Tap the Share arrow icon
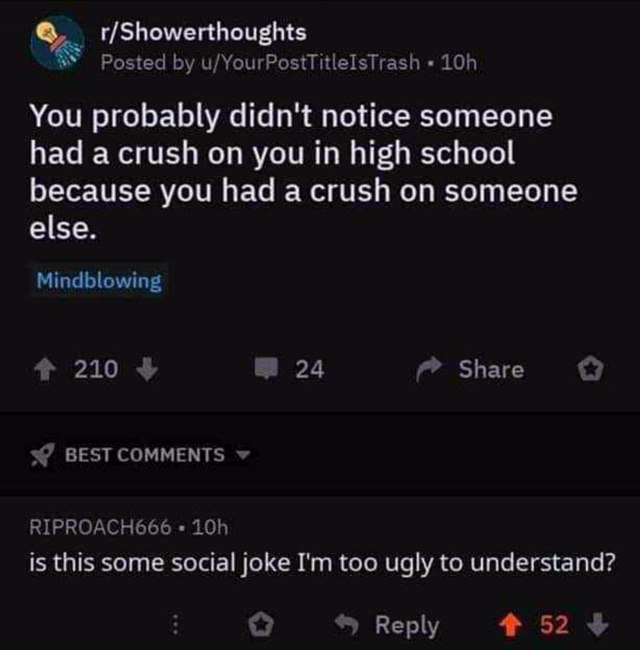This screenshot has width=640, height=650. (430, 369)
